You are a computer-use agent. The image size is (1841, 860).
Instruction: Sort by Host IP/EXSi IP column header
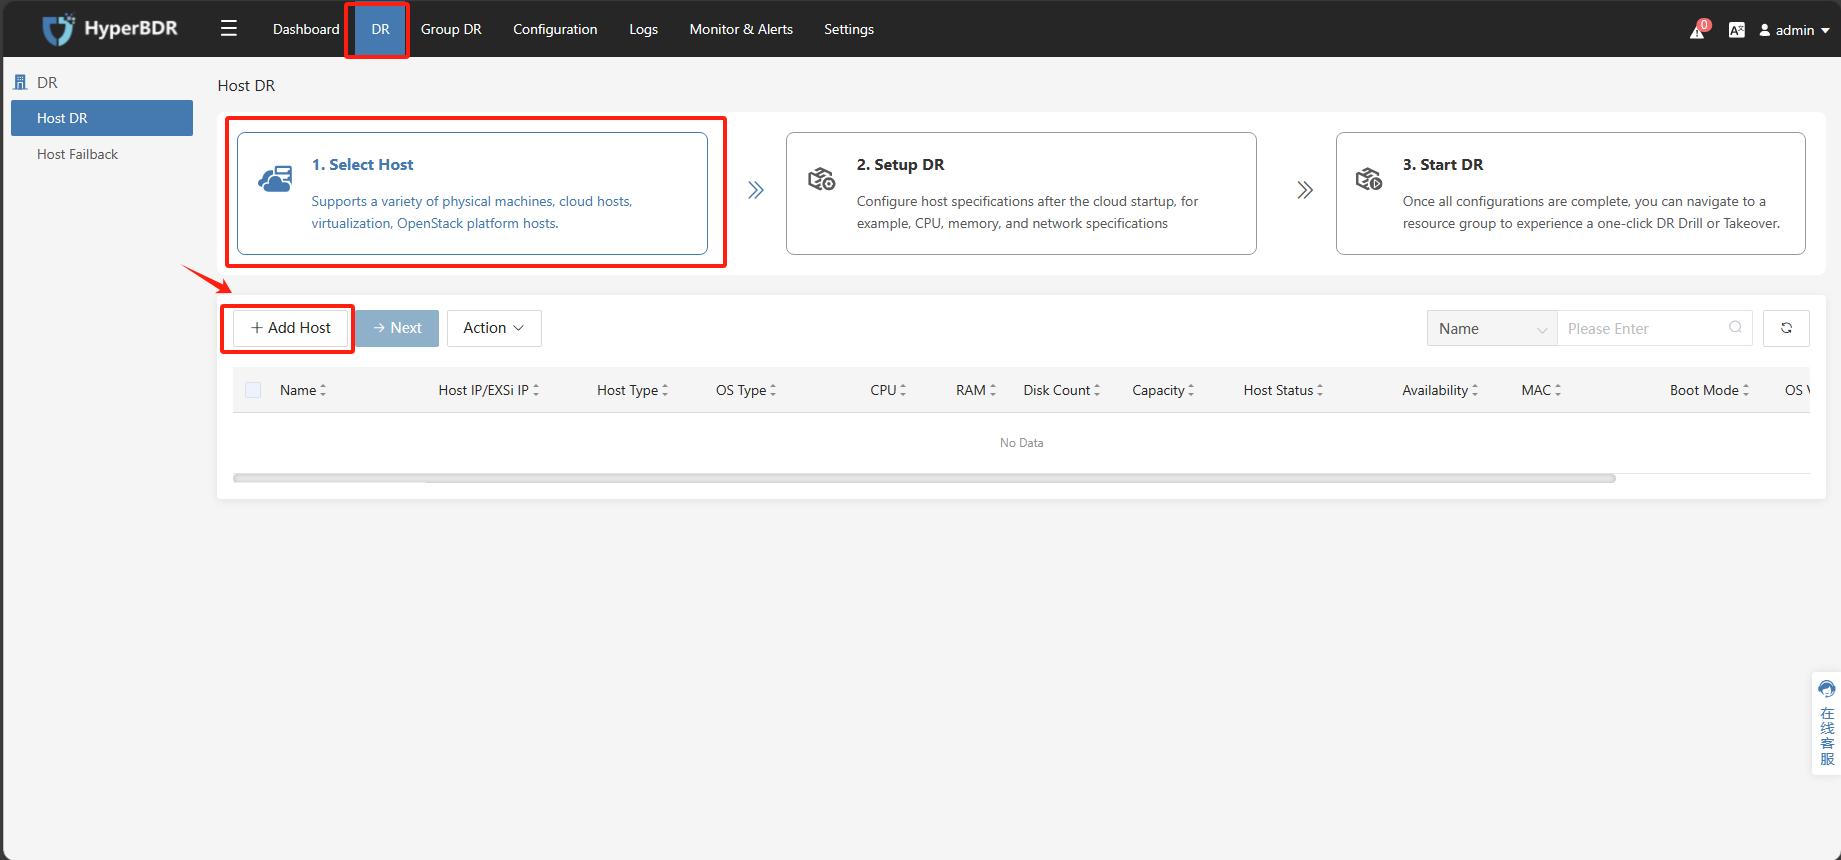click(488, 390)
